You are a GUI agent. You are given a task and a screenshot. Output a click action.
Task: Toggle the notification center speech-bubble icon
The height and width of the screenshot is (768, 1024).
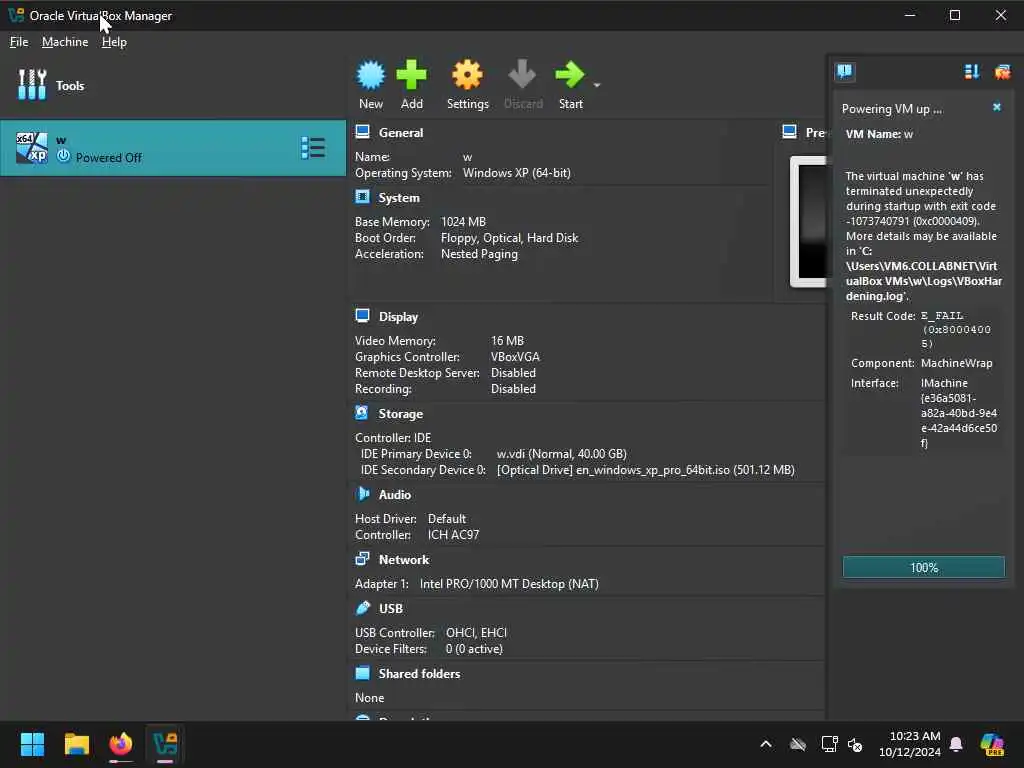click(844, 71)
